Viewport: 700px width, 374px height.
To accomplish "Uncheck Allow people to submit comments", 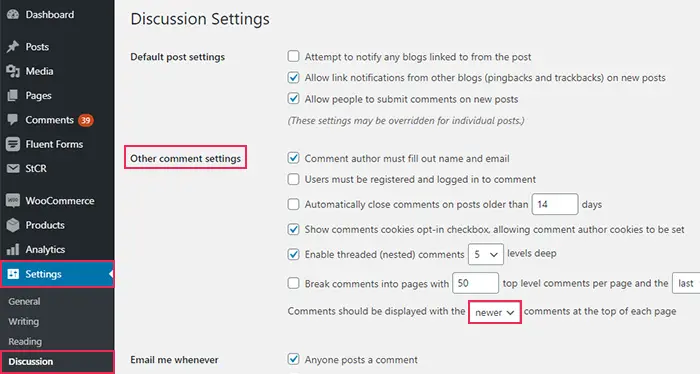I will [293, 98].
